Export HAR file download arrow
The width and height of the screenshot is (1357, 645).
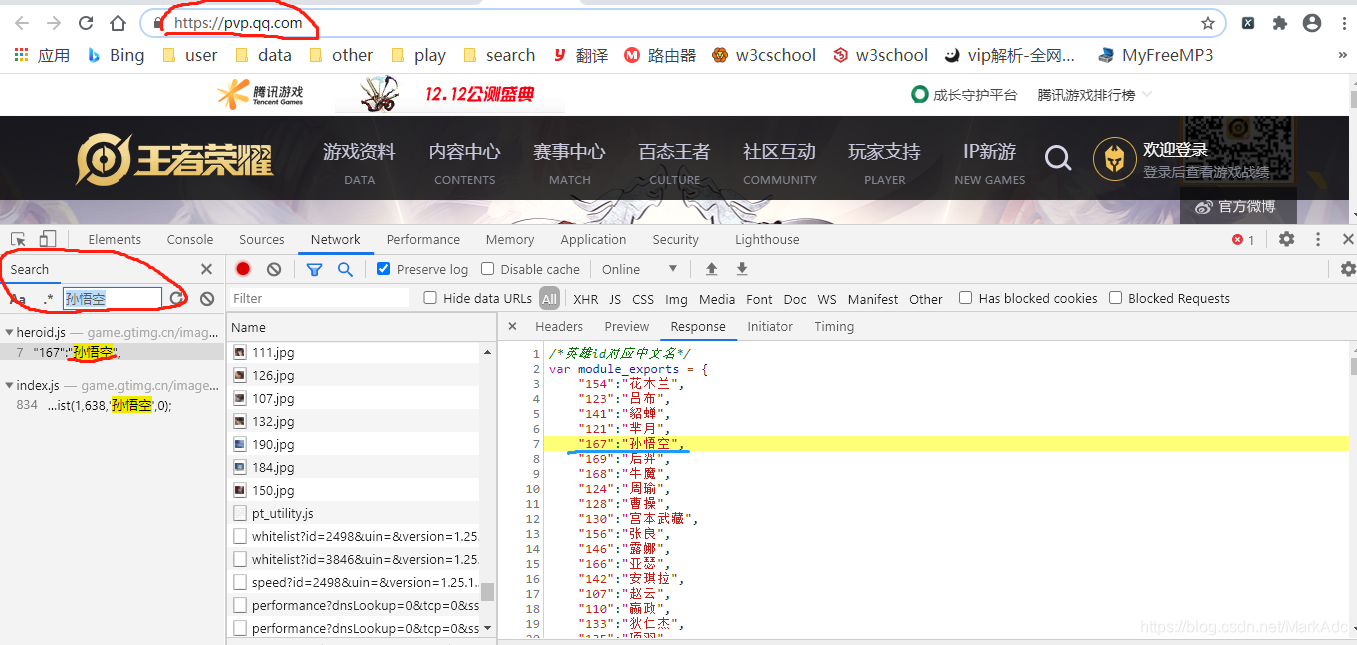pyautogui.click(x=742, y=269)
